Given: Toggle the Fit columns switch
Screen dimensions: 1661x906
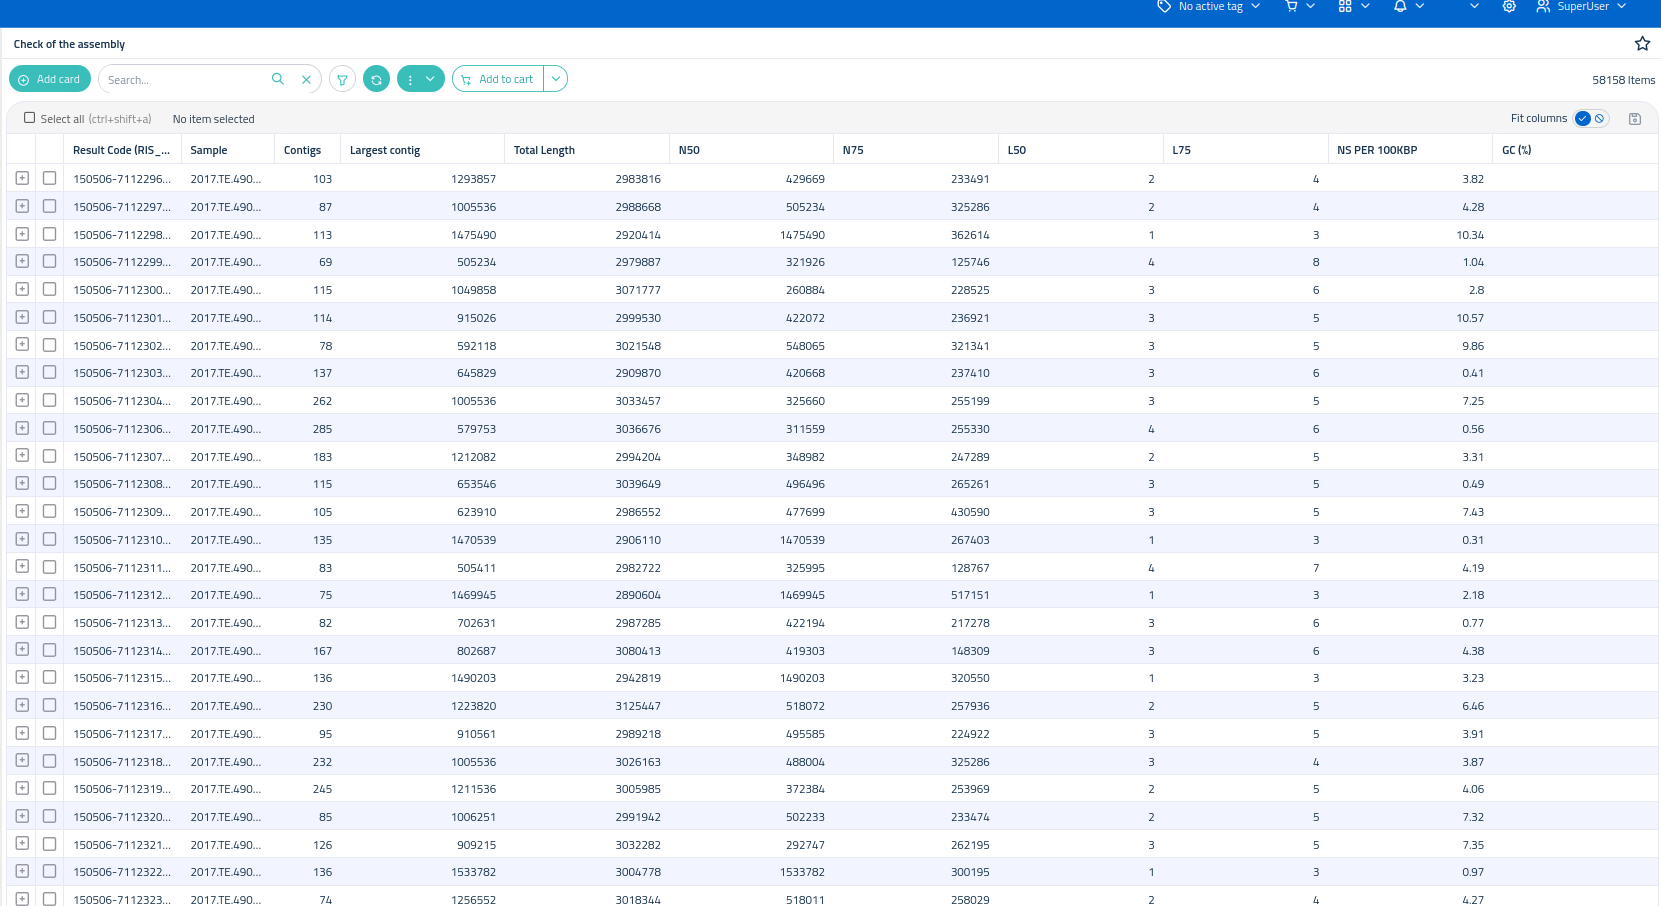Looking at the screenshot, I should pyautogui.click(x=1590, y=118).
